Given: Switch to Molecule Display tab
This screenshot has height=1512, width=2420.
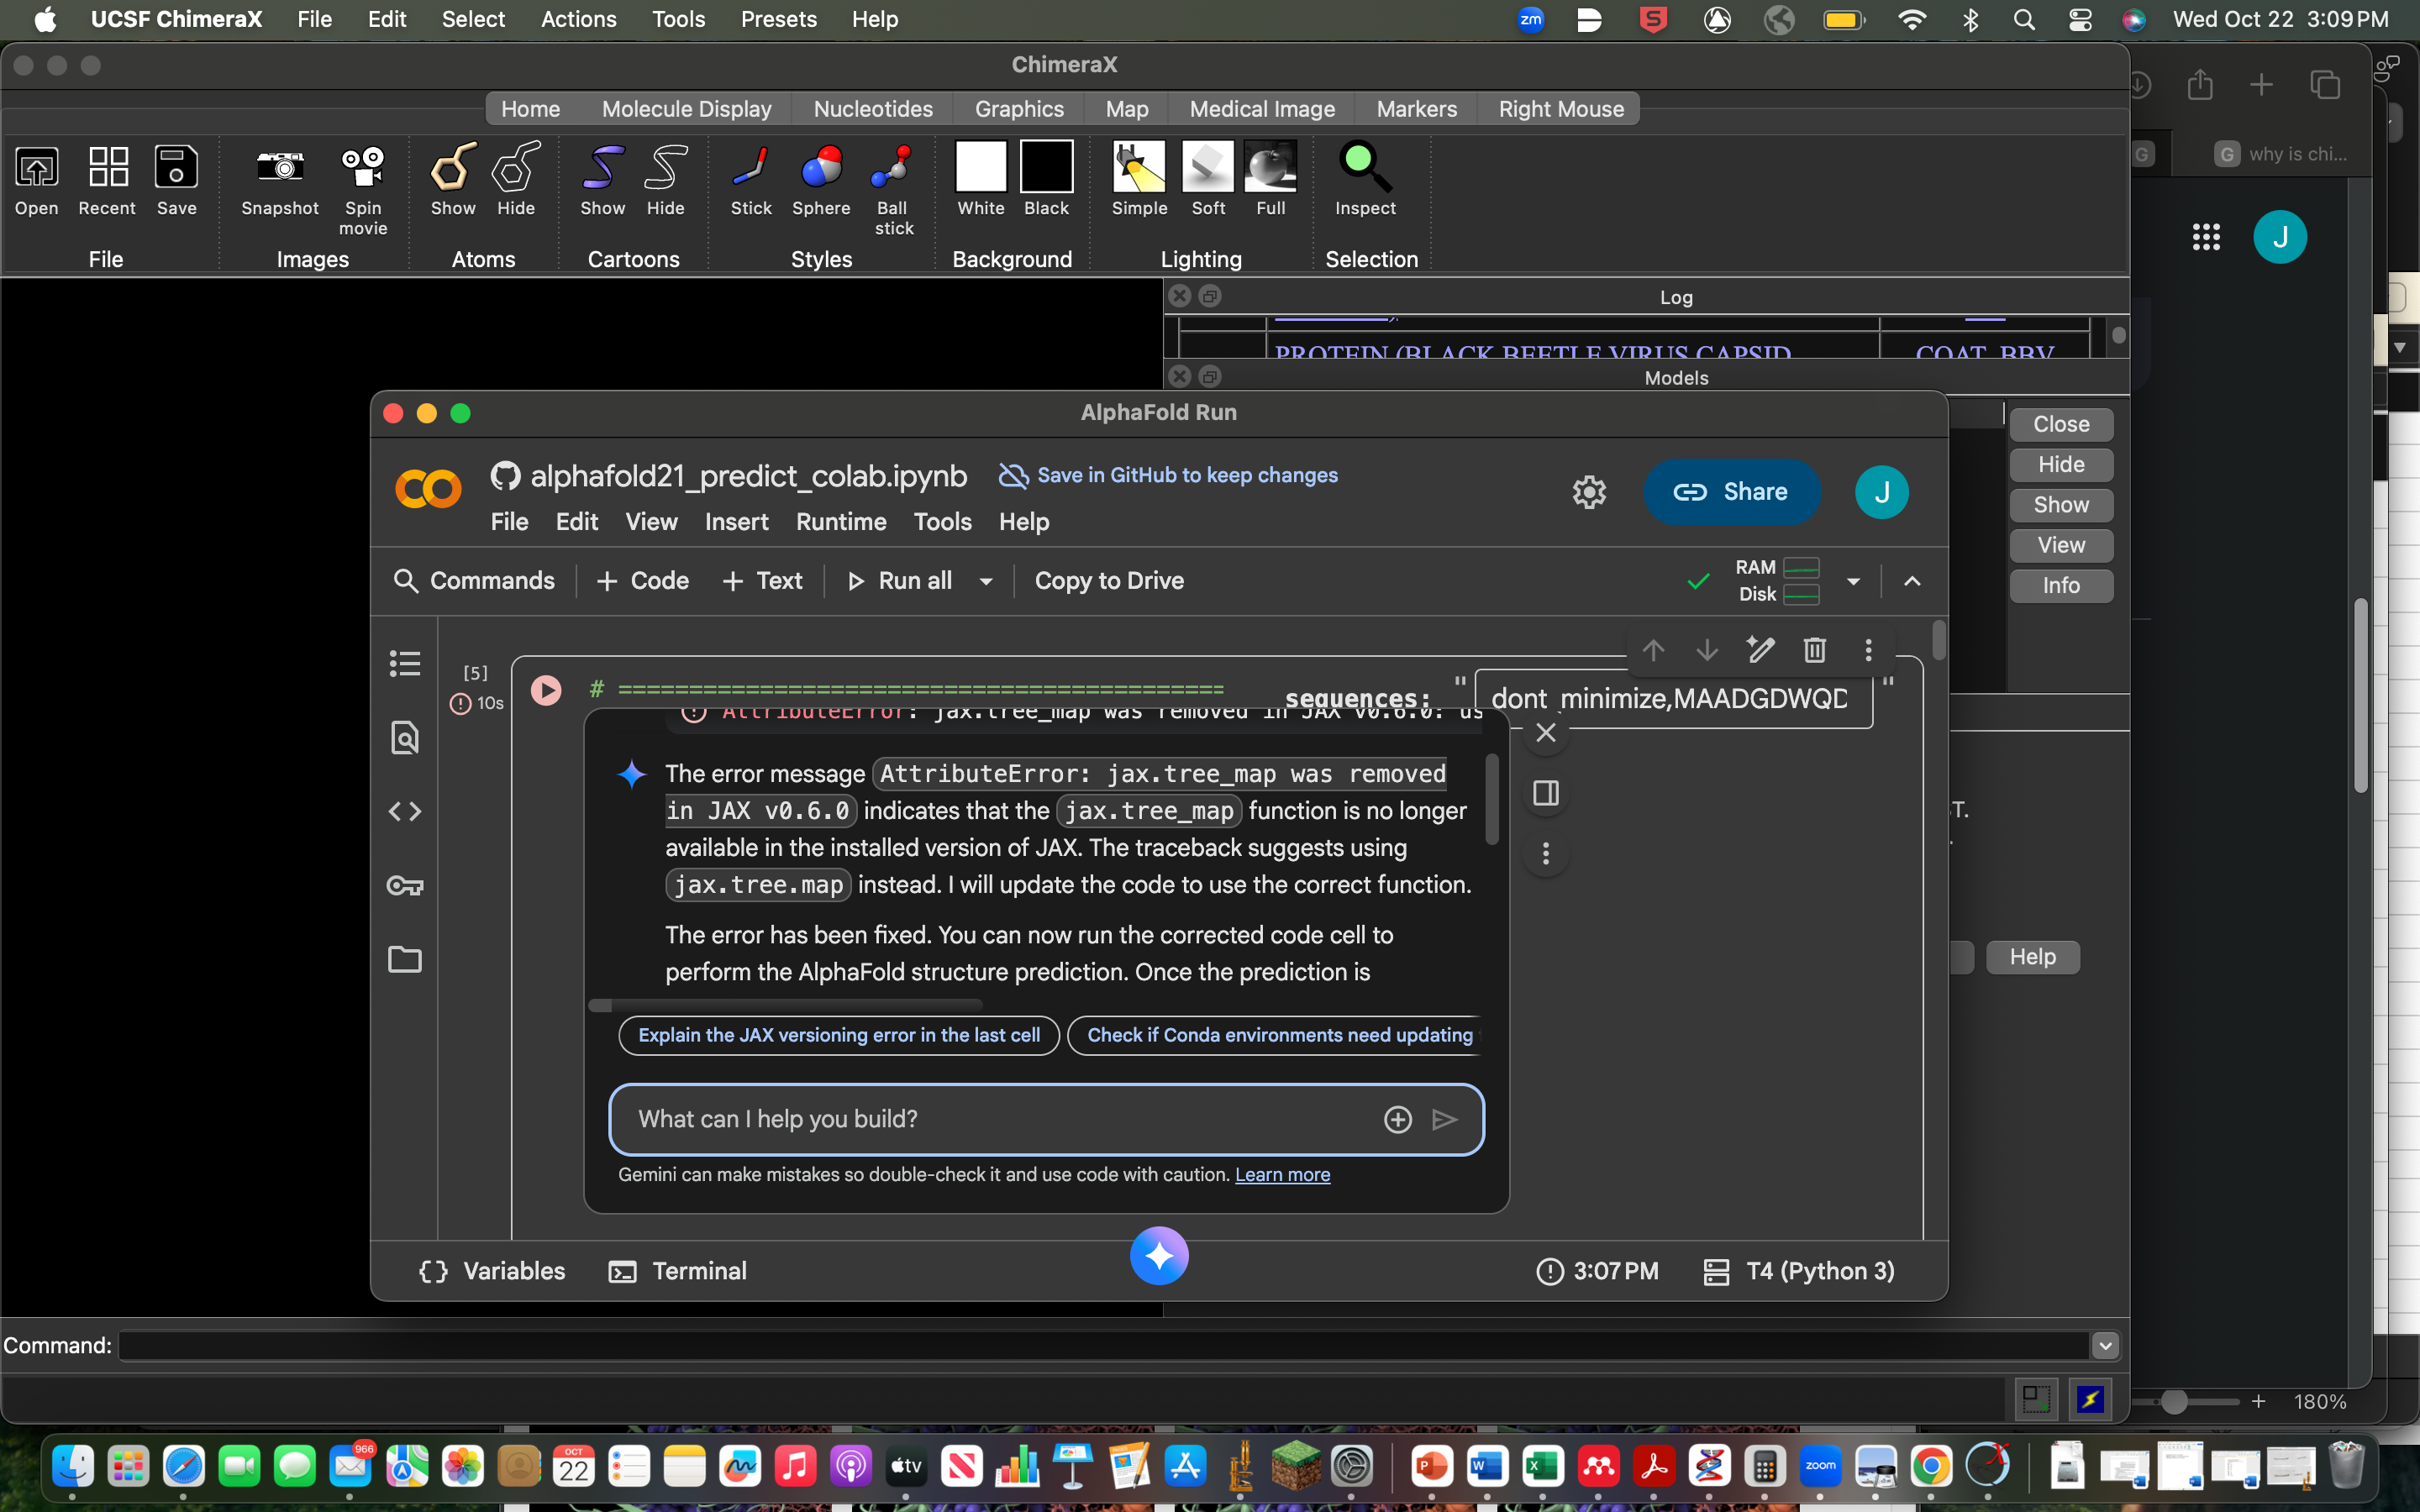Looking at the screenshot, I should (x=686, y=109).
